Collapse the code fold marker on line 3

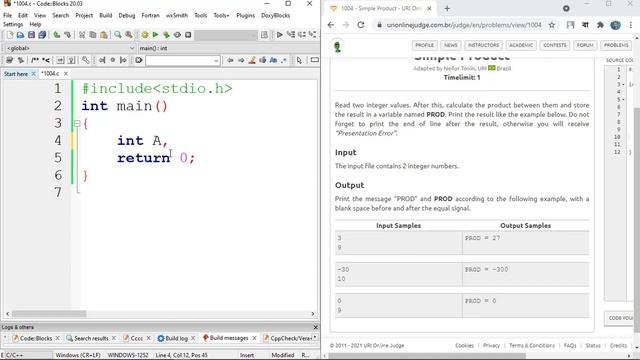[77, 123]
